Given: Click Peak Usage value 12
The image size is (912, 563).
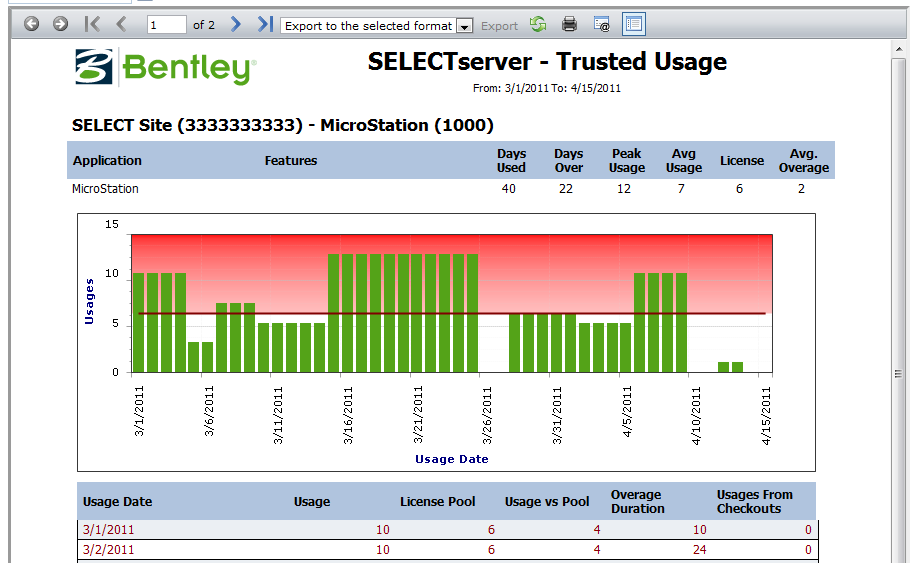Looking at the screenshot, I should 624,188.
